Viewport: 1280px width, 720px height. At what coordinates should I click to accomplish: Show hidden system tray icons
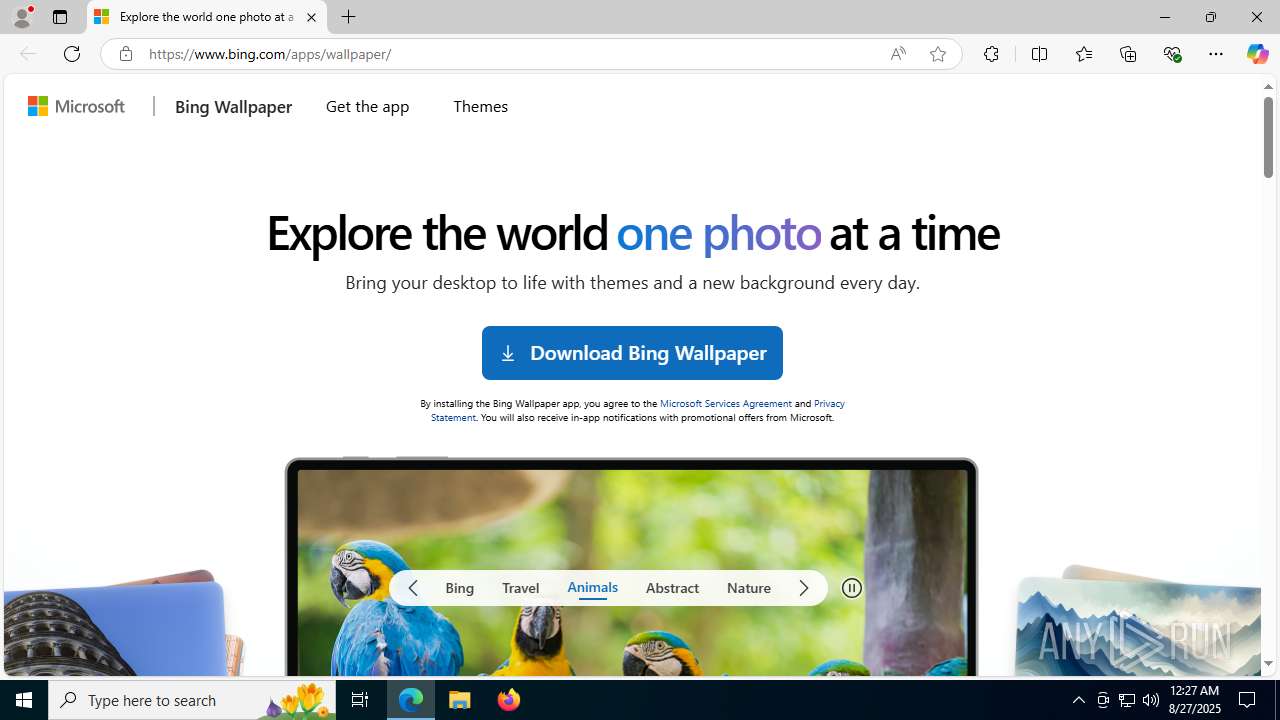click(x=1078, y=700)
